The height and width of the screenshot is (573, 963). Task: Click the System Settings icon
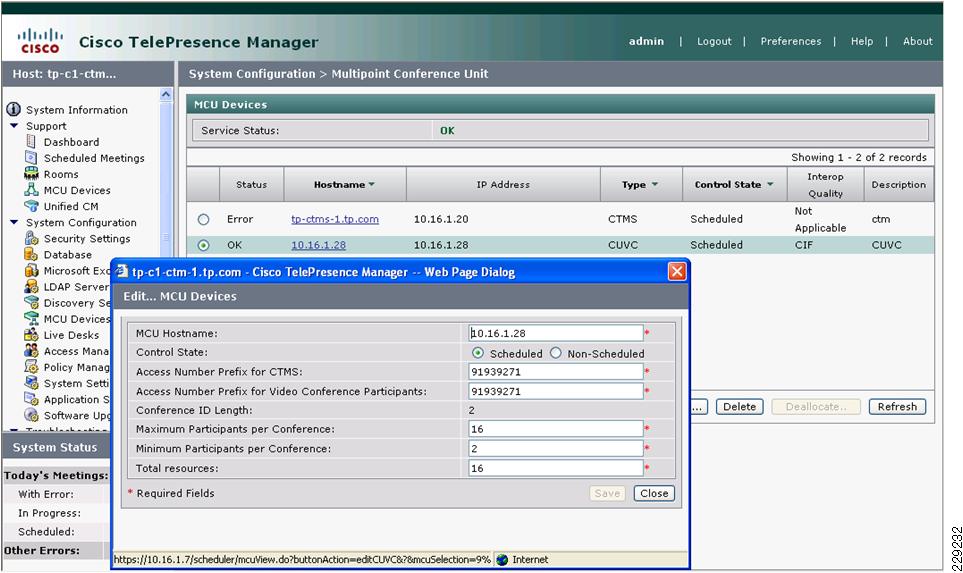(x=31, y=383)
